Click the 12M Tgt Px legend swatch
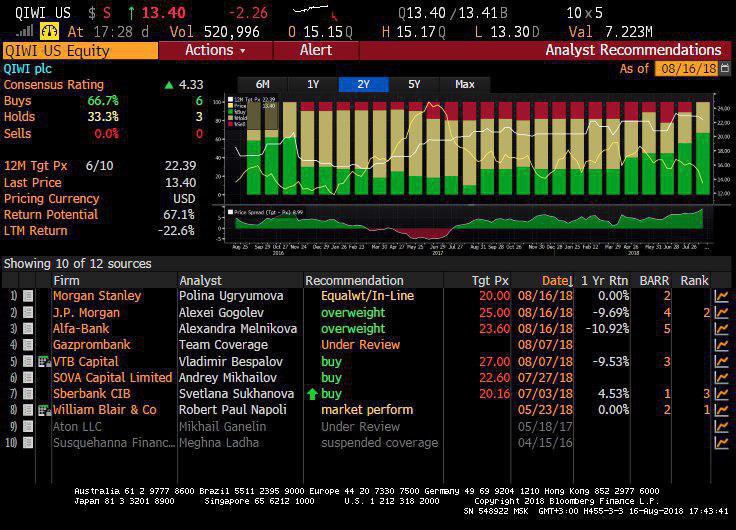The image size is (736, 530). point(230,100)
